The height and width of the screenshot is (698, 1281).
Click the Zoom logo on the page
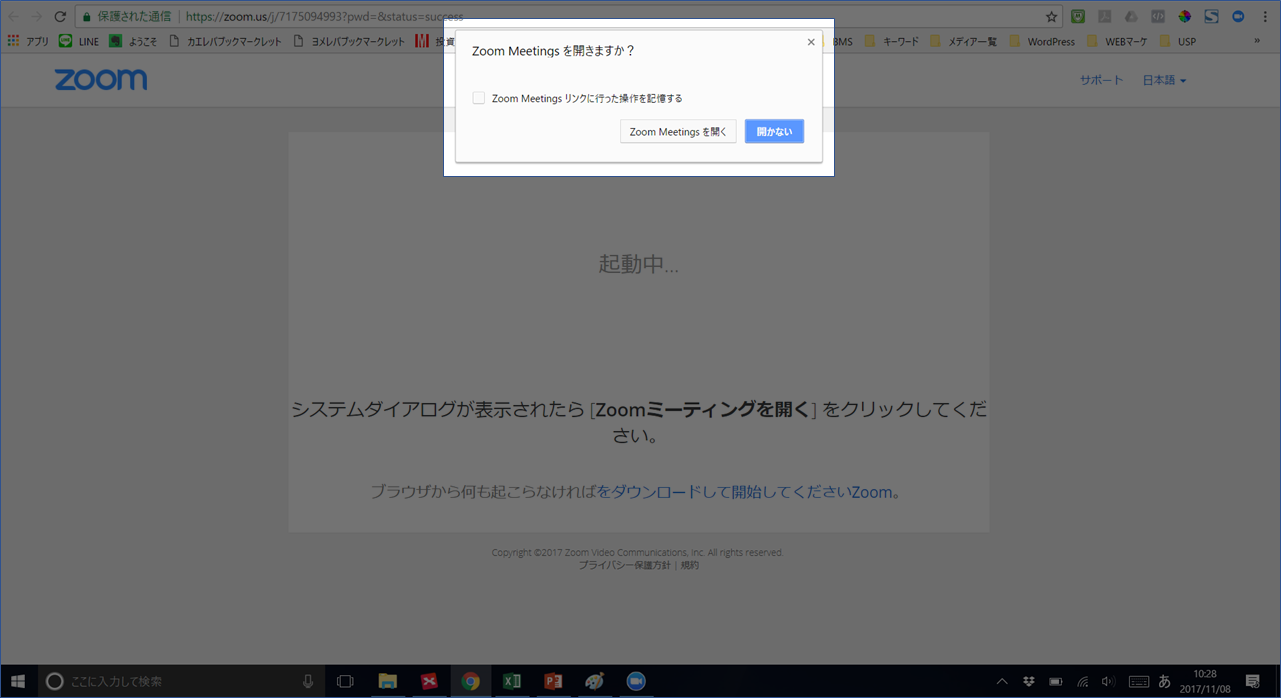[101, 80]
